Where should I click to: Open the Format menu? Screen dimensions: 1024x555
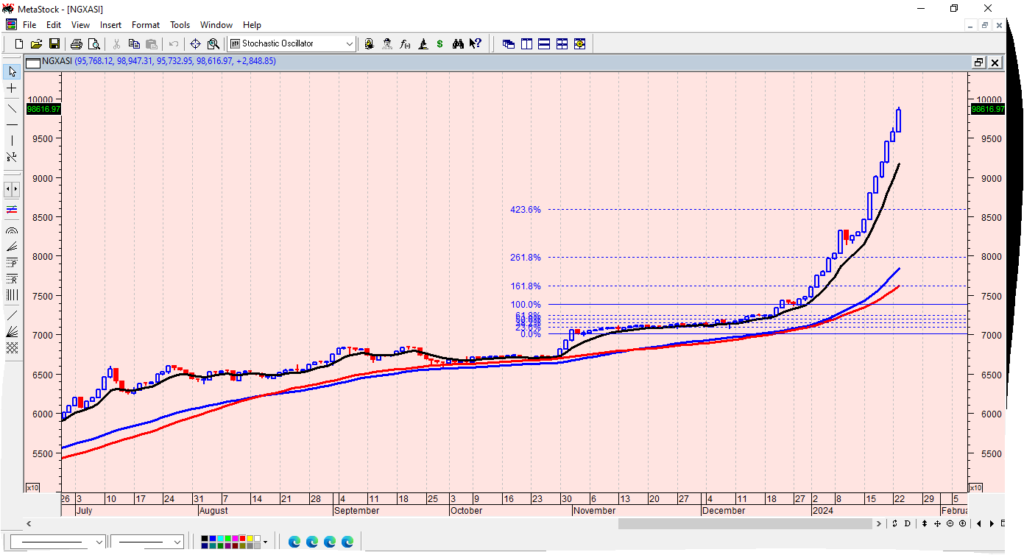(145, 24)
